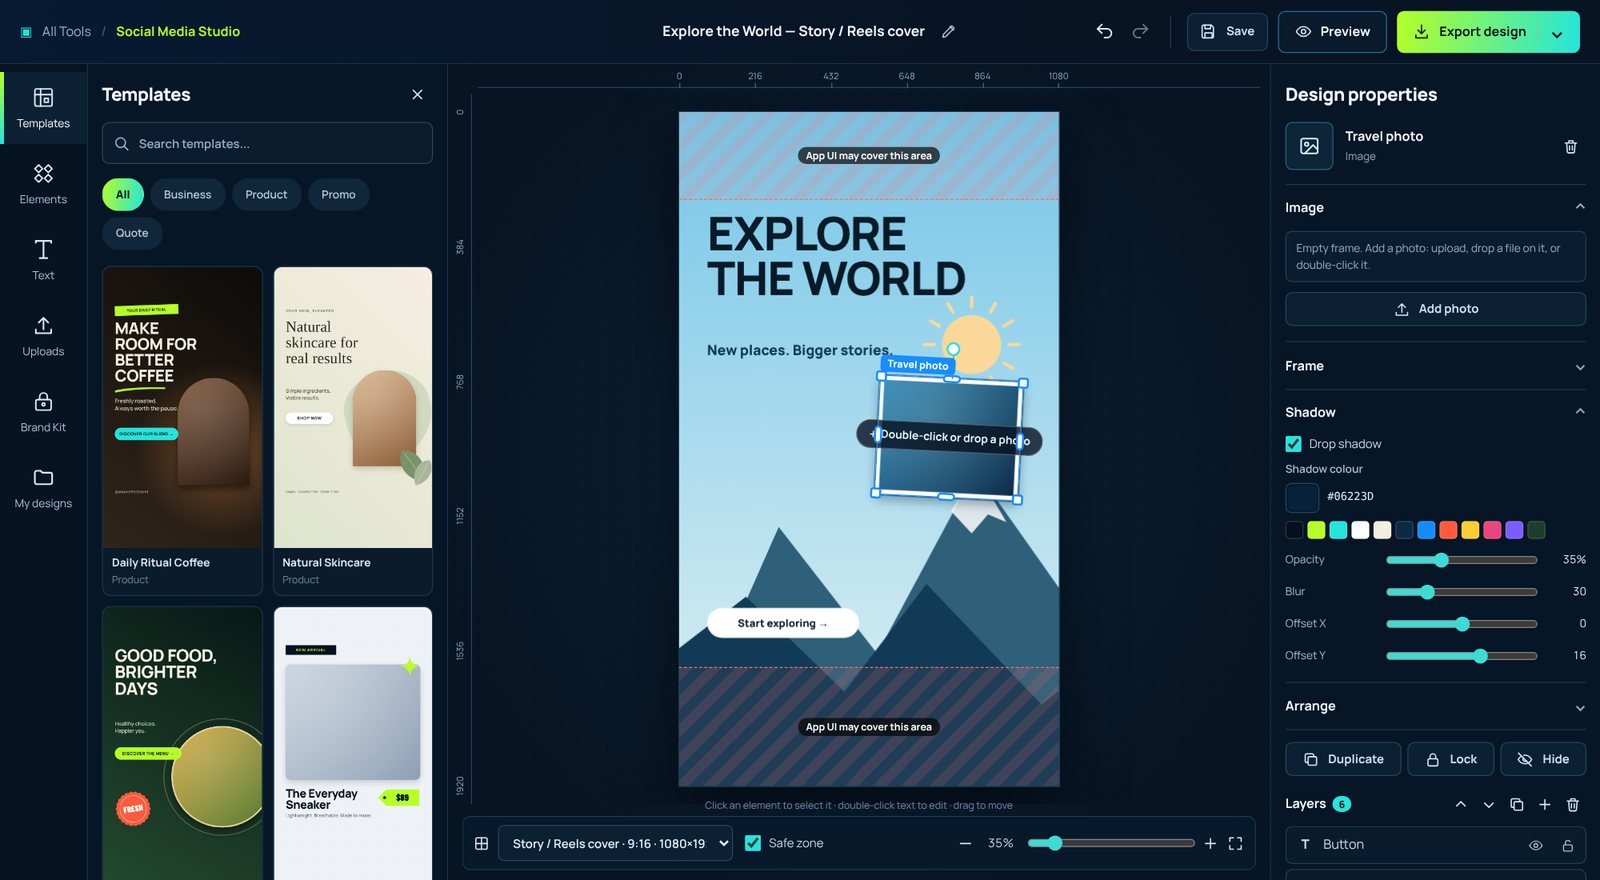Move layer down in Layers header
This screenshot has width=1600, height=880.
[1488, 805]
